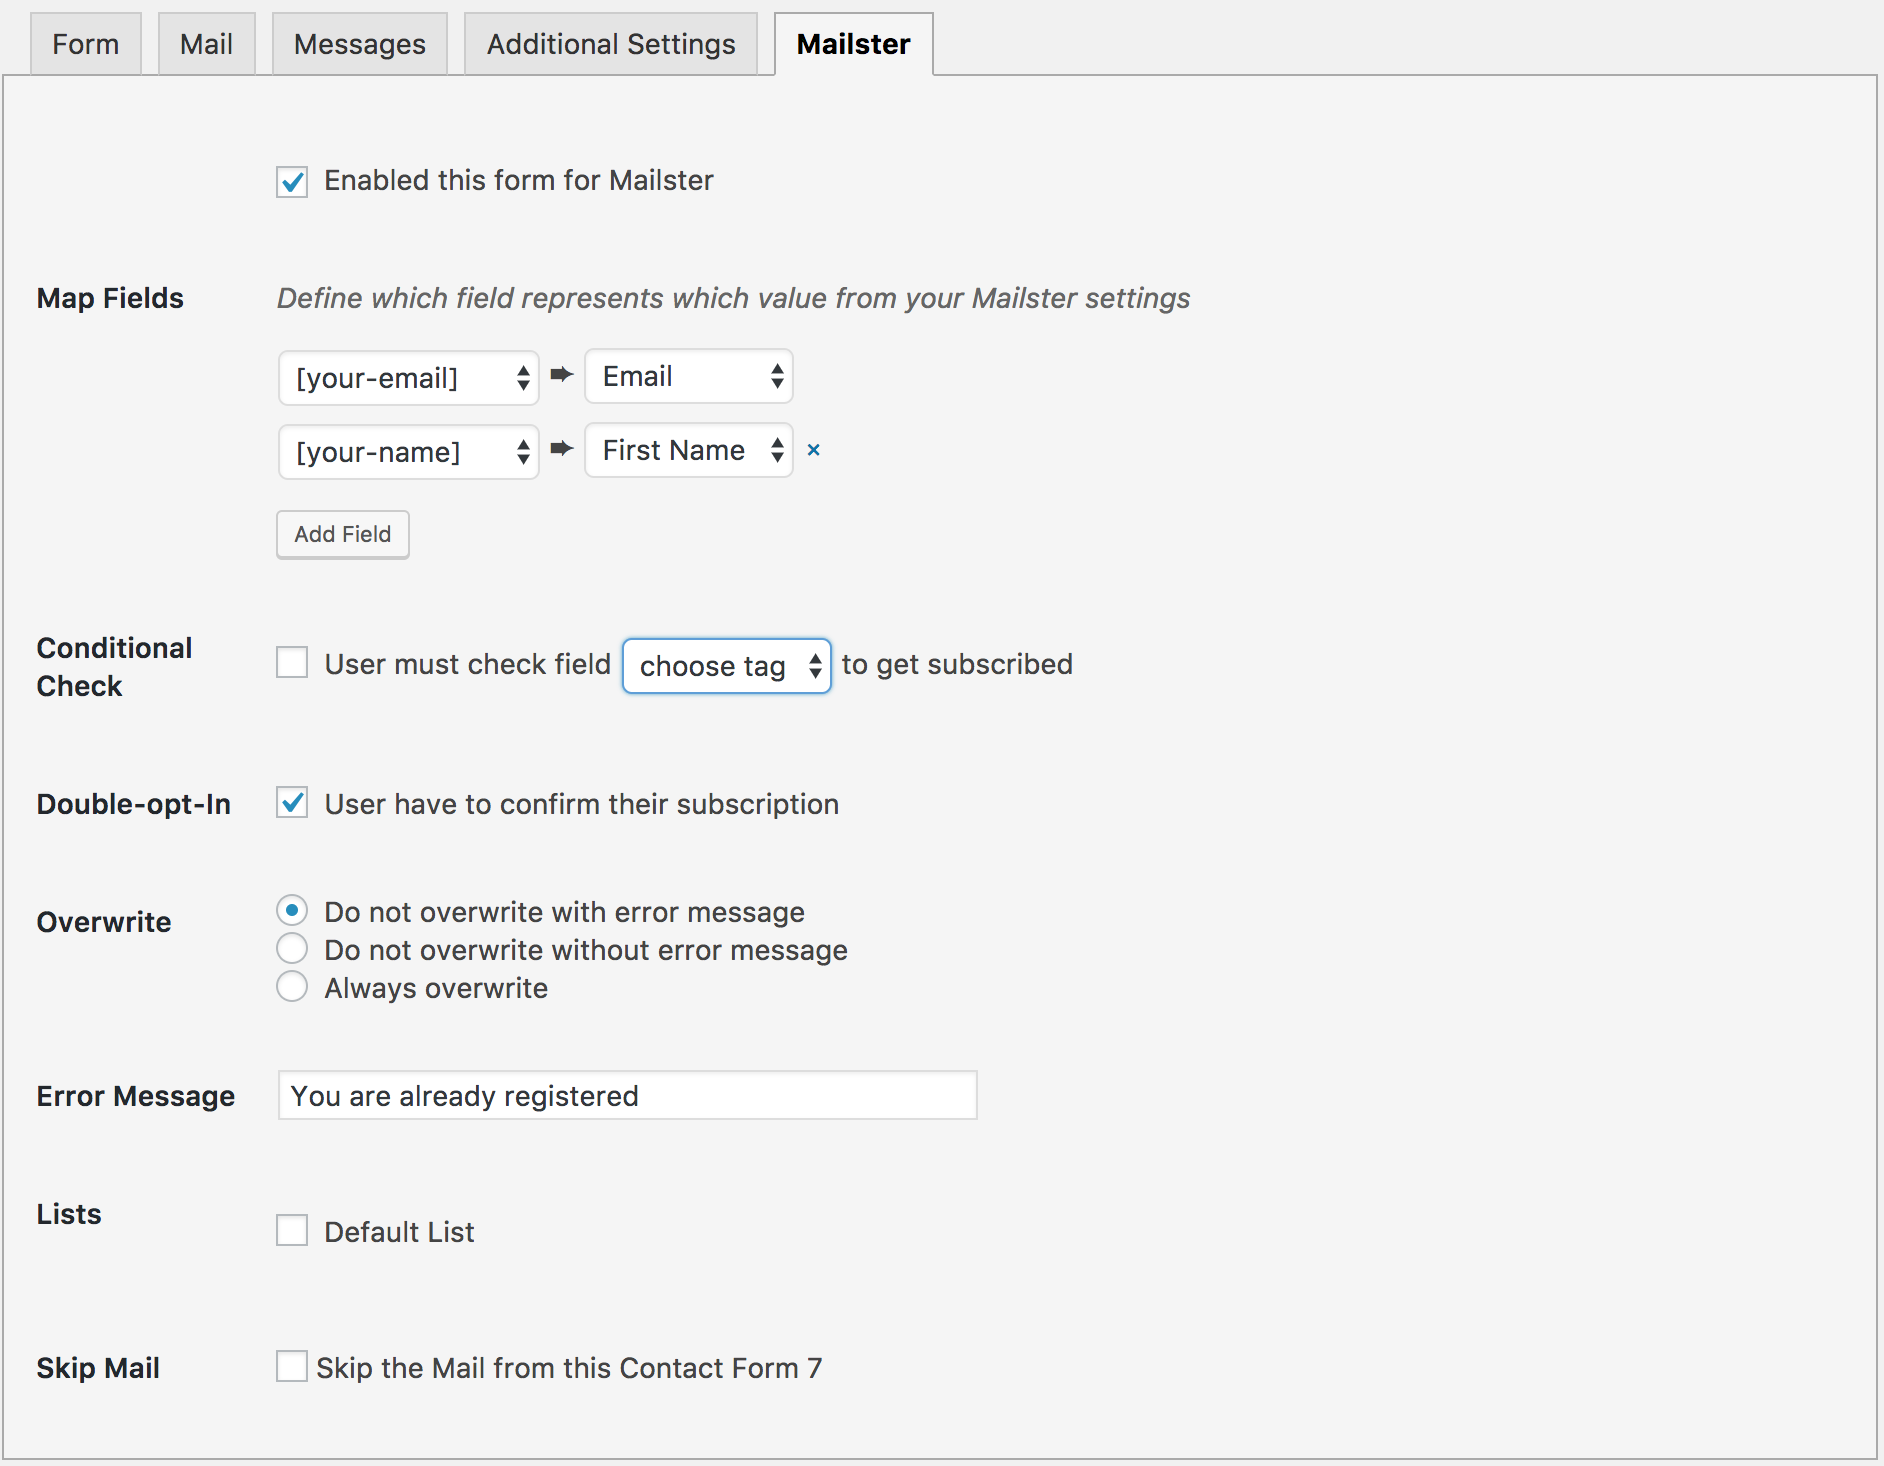Tick the Default List checkbox
Image resolution: width=1884 pixels, height=1466 pixels.
click(292, 1230)
